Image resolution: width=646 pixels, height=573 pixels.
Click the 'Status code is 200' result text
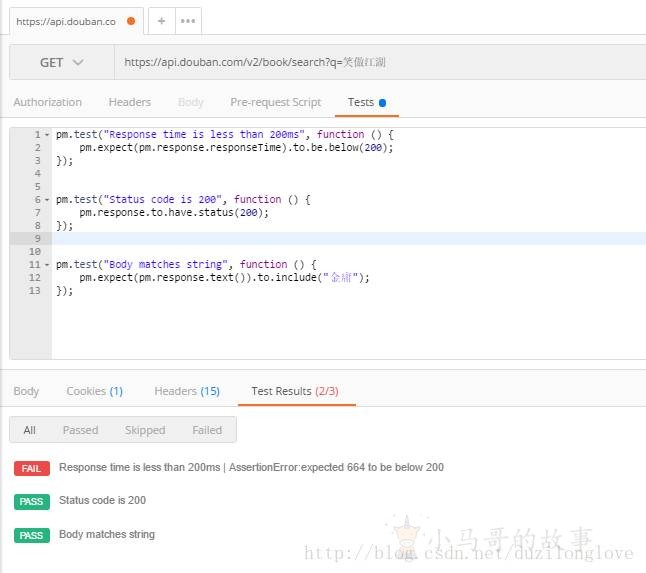pos(103,500)
